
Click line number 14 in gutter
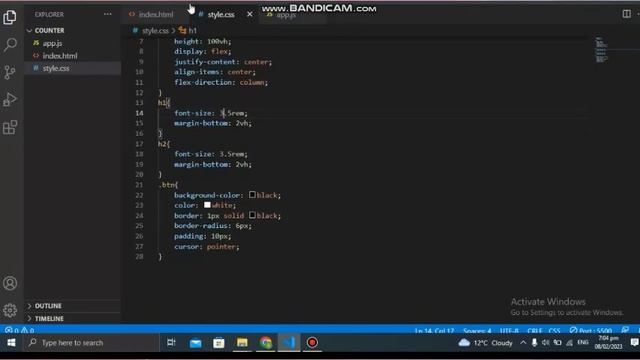click(139, 113)
